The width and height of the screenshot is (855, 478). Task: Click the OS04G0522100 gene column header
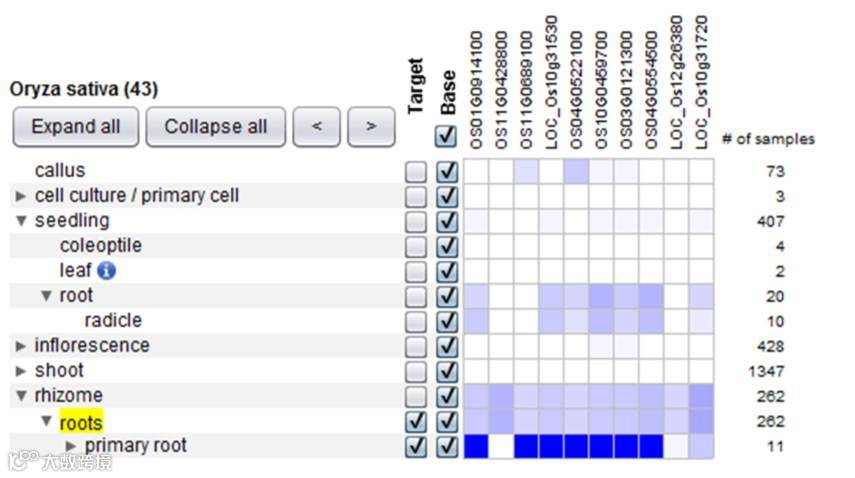pyautogui.click(x=576, y=90)
